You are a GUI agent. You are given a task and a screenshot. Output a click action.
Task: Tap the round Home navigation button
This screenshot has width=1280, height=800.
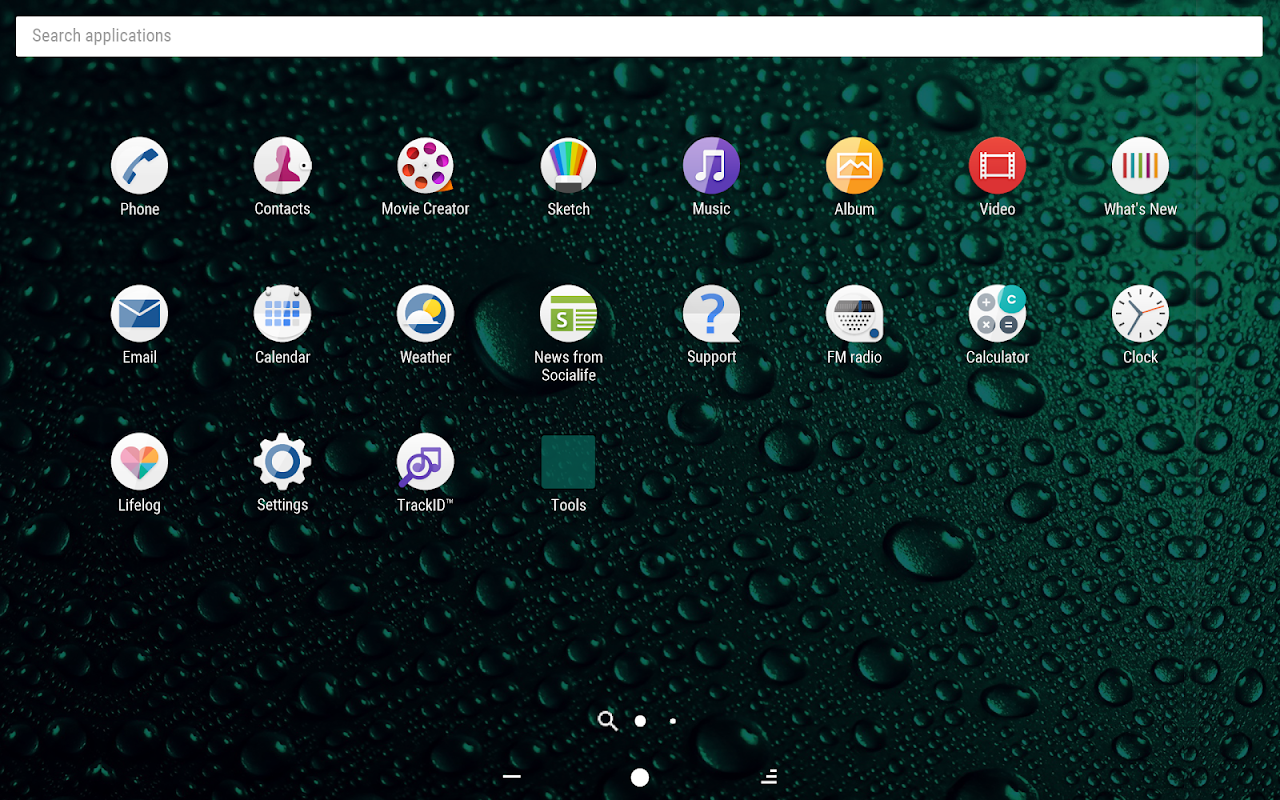point(640,777)
